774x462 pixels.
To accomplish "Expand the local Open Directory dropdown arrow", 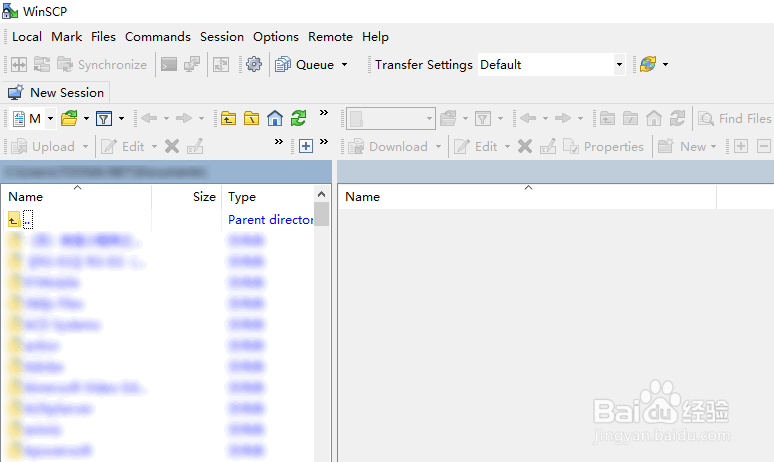I will coord(86,118).
